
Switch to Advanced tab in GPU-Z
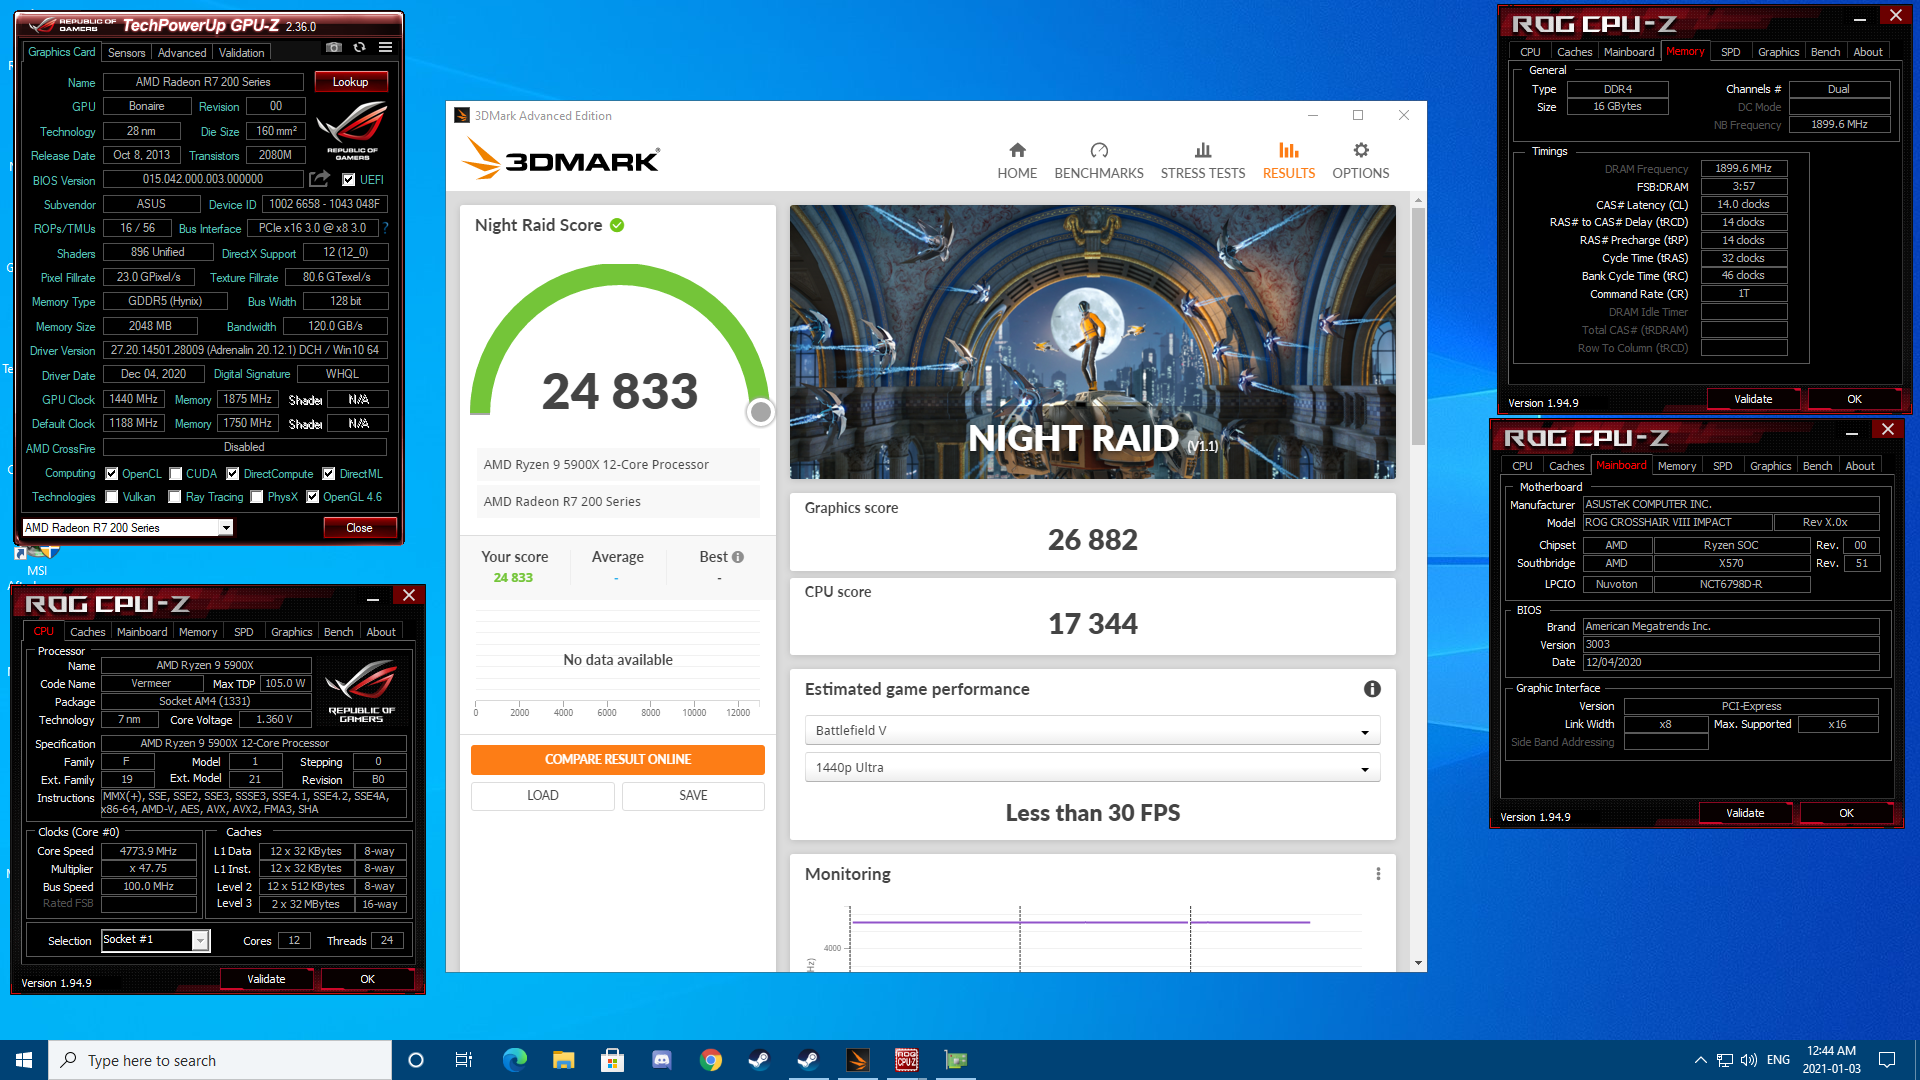[x=182, y=53]
